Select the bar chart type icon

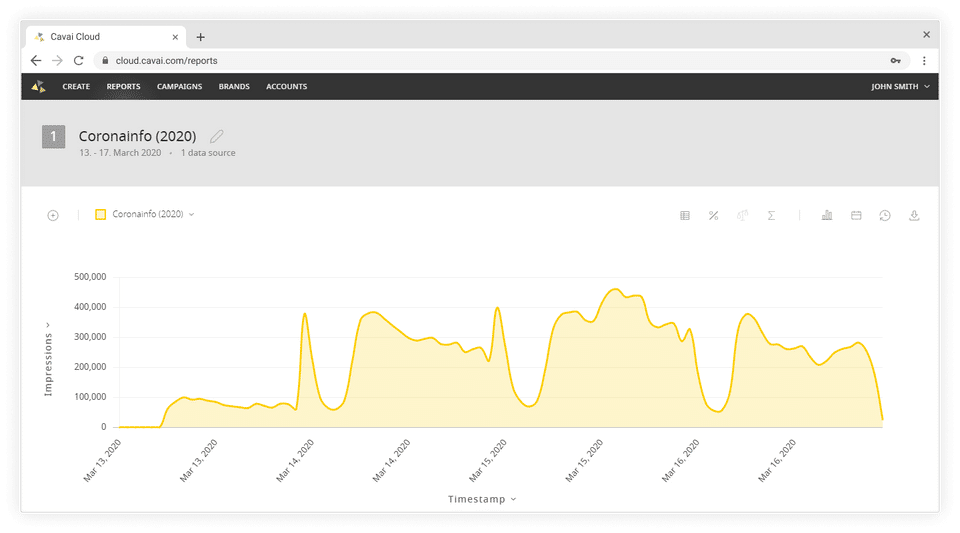[827, 215]
